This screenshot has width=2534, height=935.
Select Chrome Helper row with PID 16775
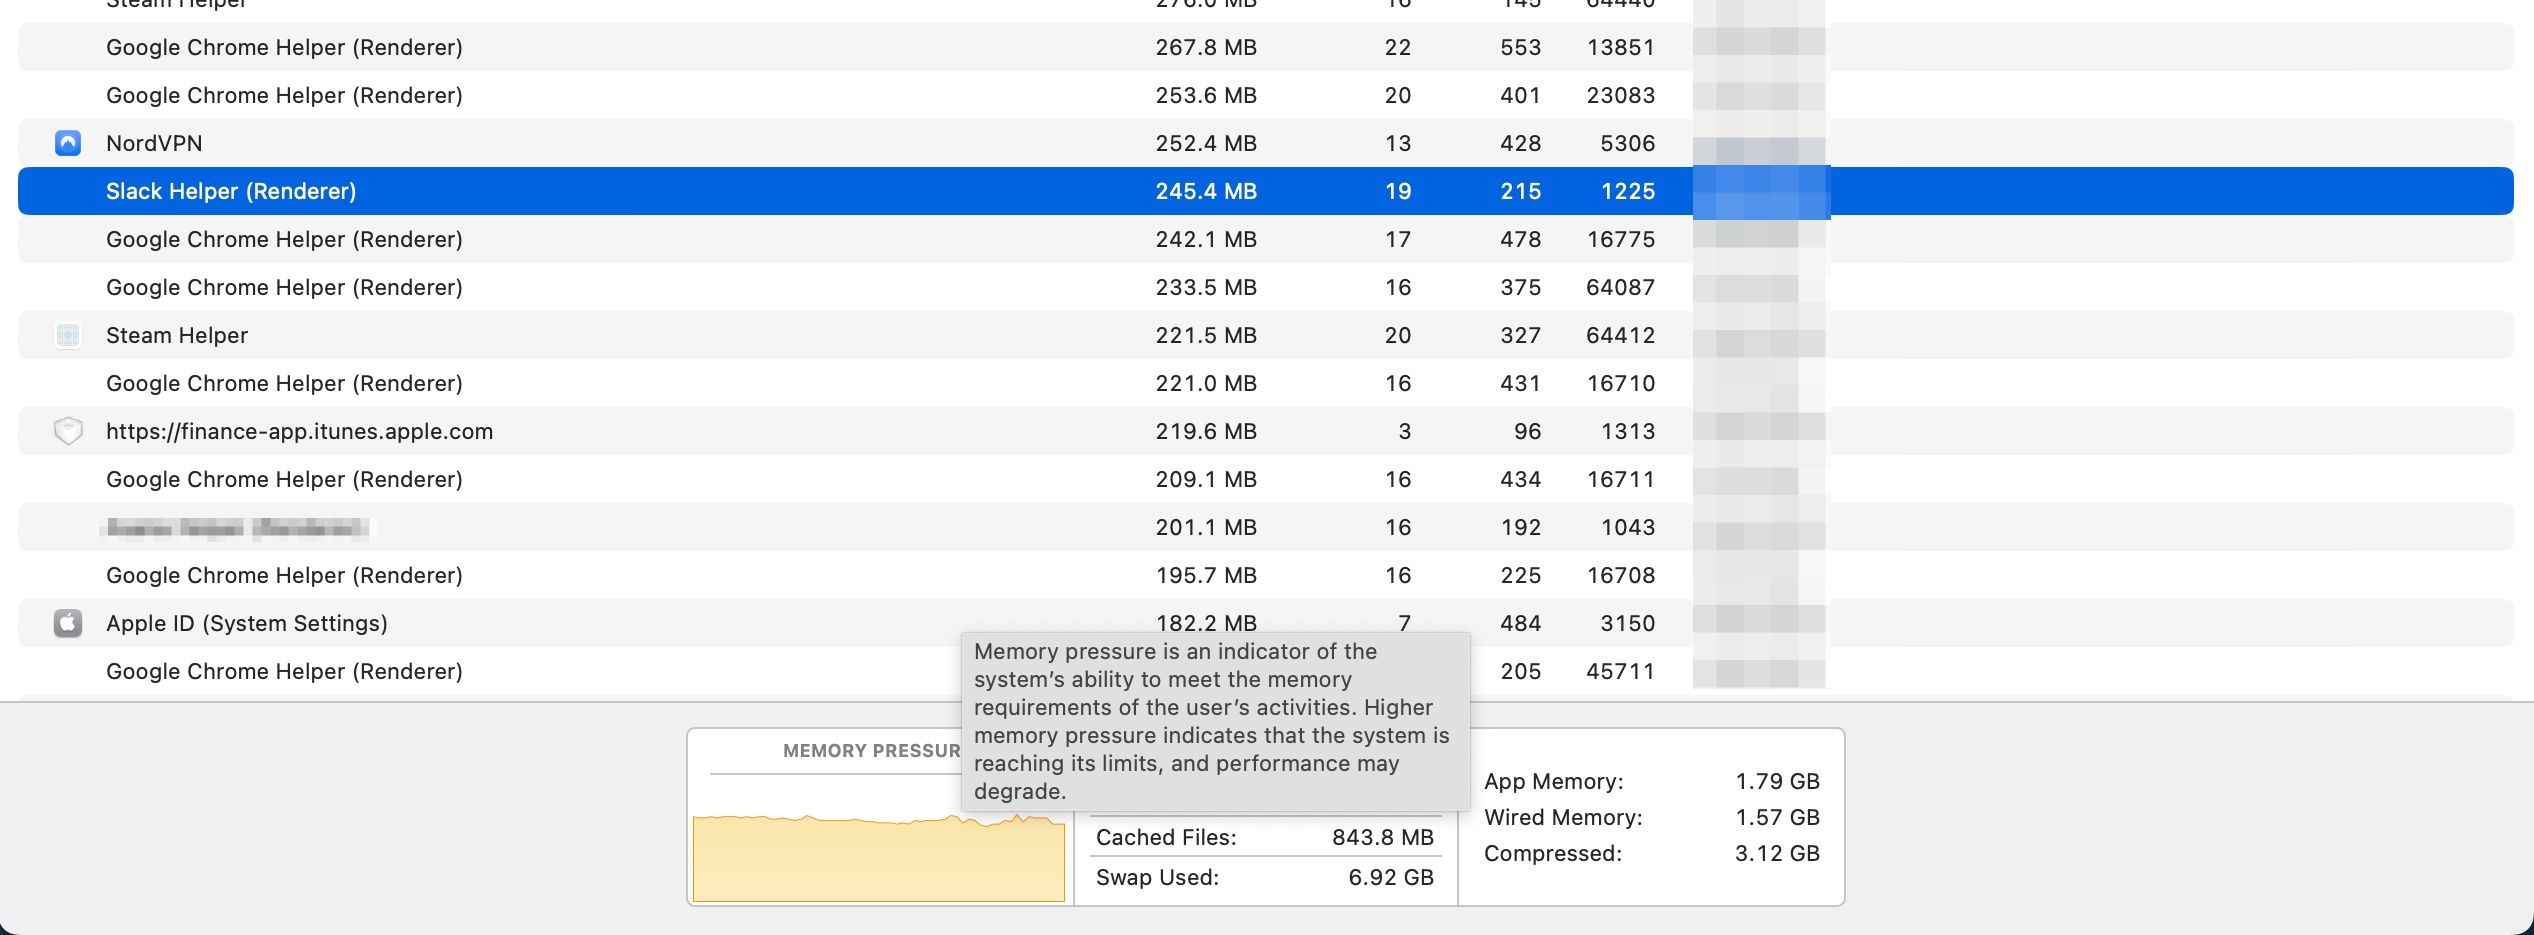[x=284, y=239]
